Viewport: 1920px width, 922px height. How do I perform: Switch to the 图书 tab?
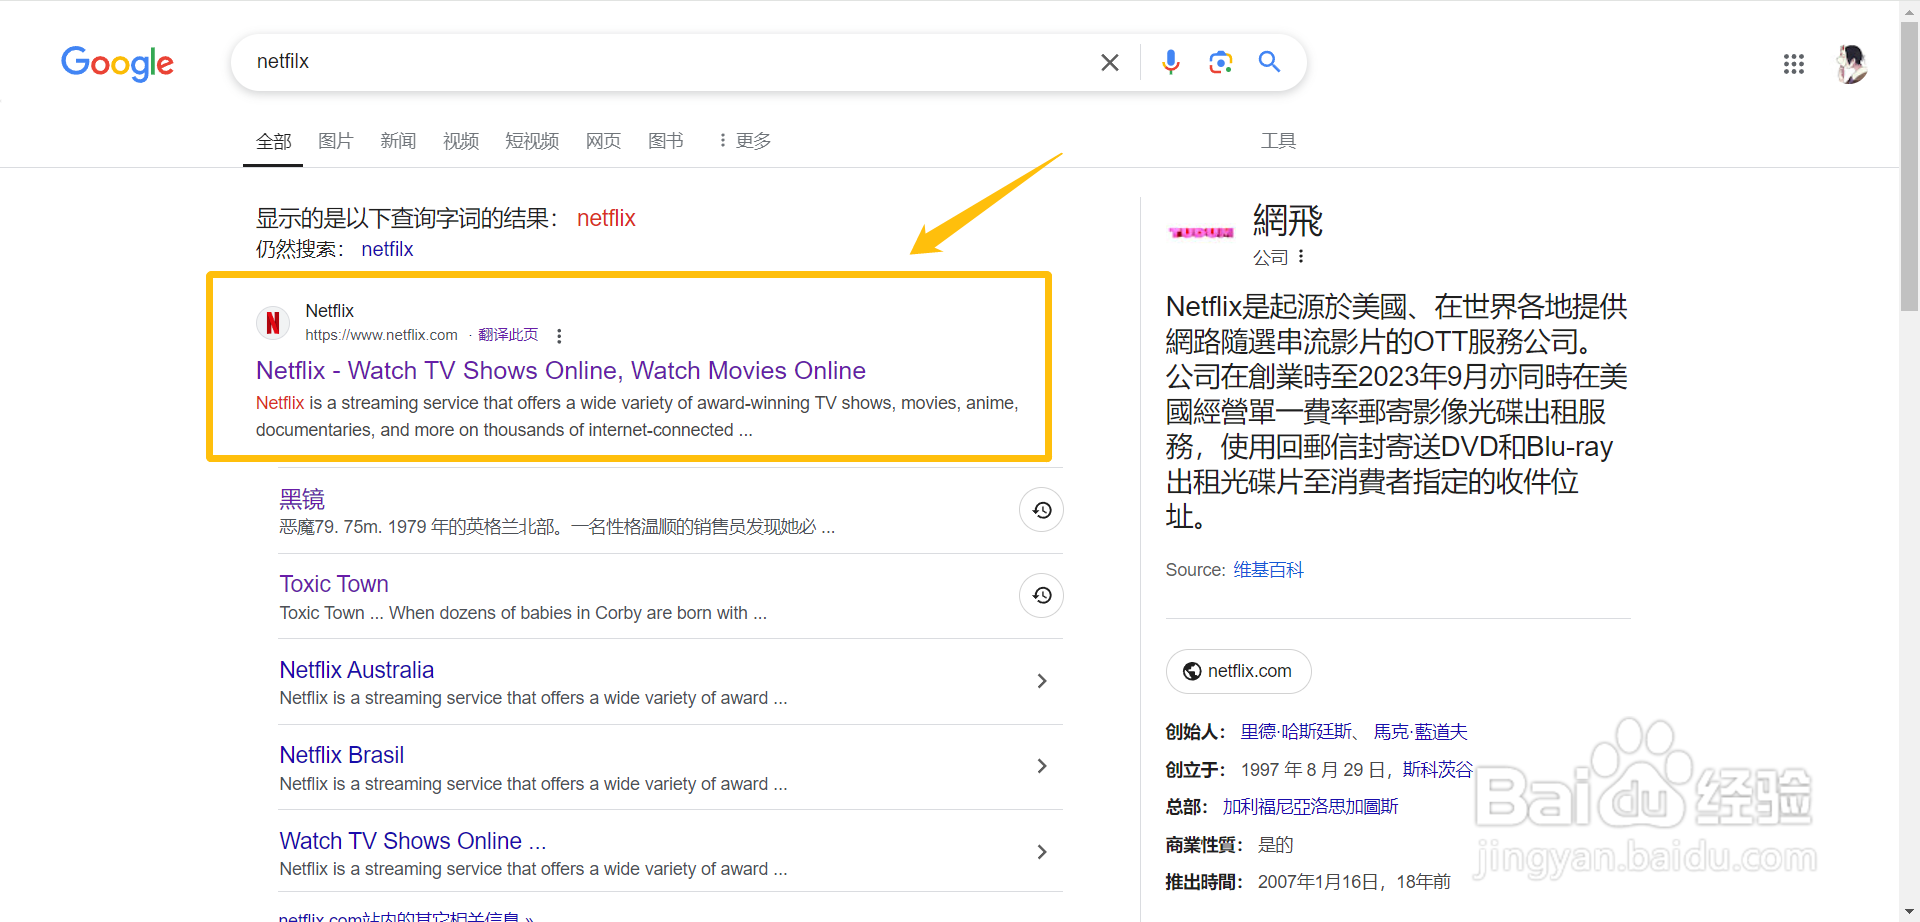665,141
